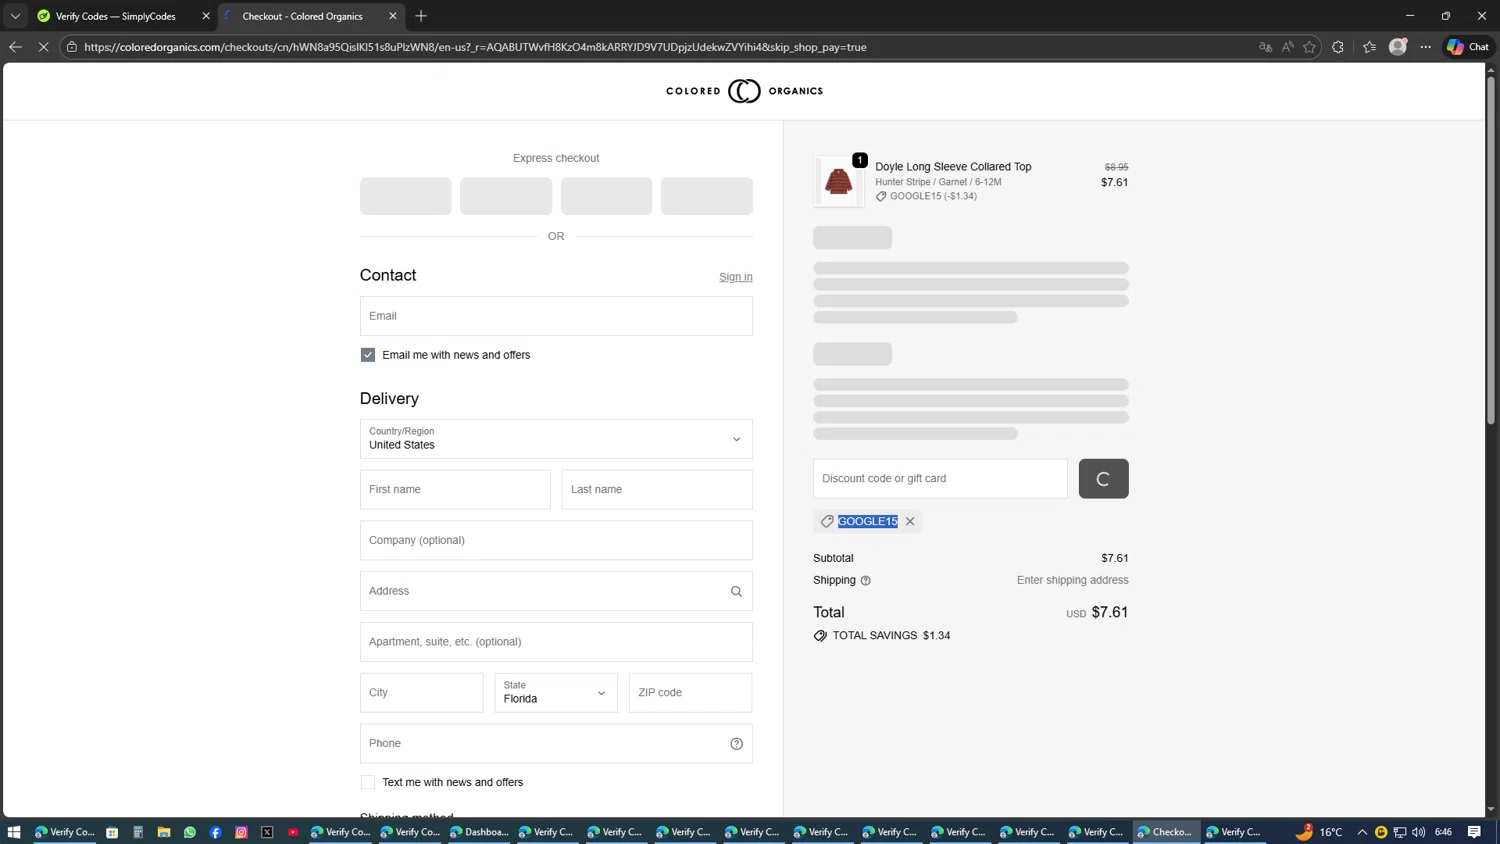Click the discount apply loading button

[1103, 479]
